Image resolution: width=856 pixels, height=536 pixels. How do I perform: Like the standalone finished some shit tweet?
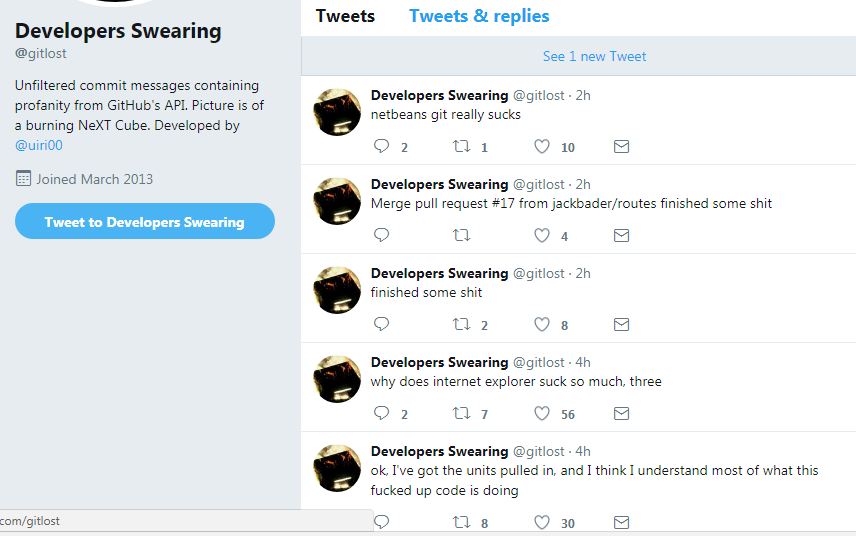click(x=542, y=325)
